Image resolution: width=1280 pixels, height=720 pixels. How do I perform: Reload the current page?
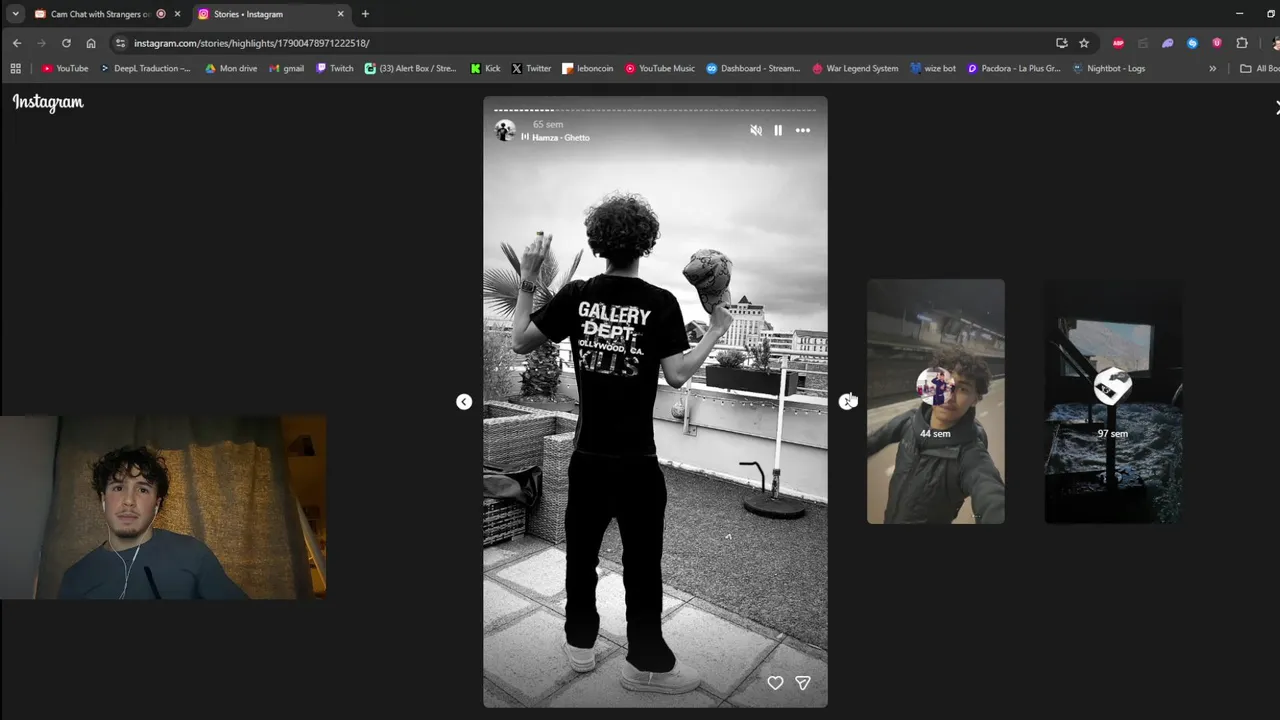[66, 43]
